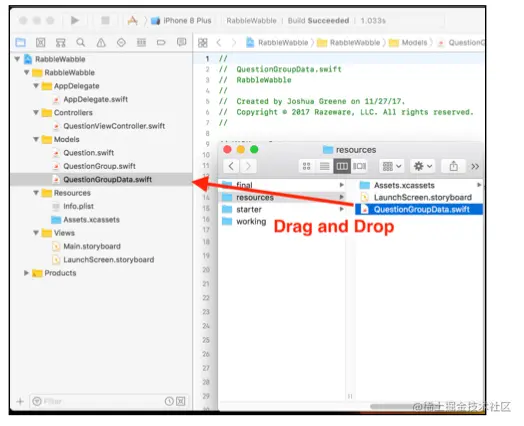Open the related items grid menu

pyautogui.click(x=203, y=43)
